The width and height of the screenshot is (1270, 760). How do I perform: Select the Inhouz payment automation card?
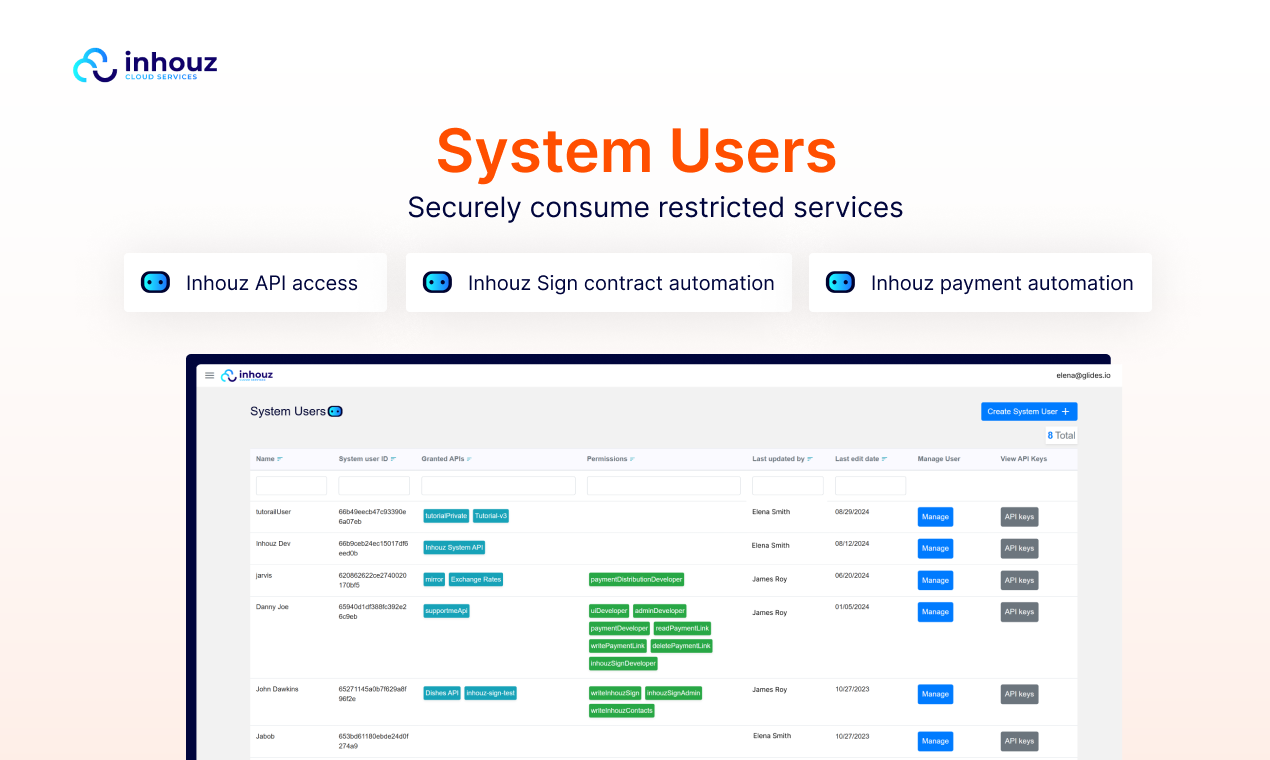(x=980, y=282)
